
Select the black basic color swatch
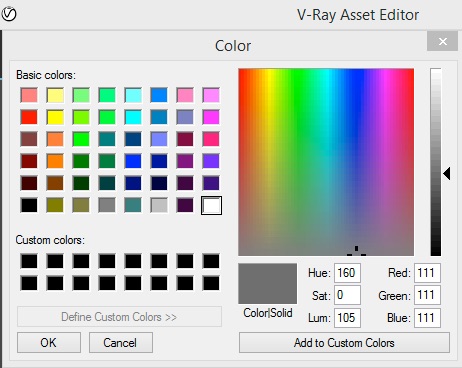point(29,205)
